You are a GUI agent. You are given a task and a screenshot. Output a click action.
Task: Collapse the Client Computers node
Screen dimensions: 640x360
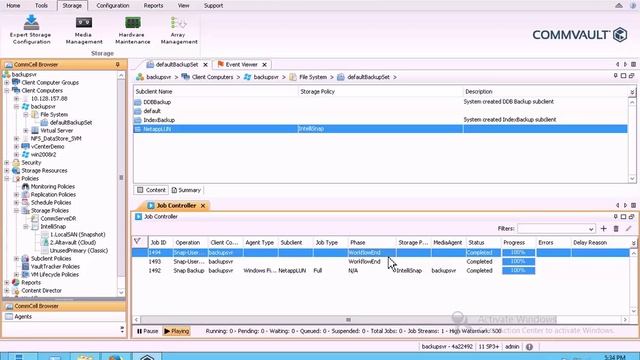point(7,91)
